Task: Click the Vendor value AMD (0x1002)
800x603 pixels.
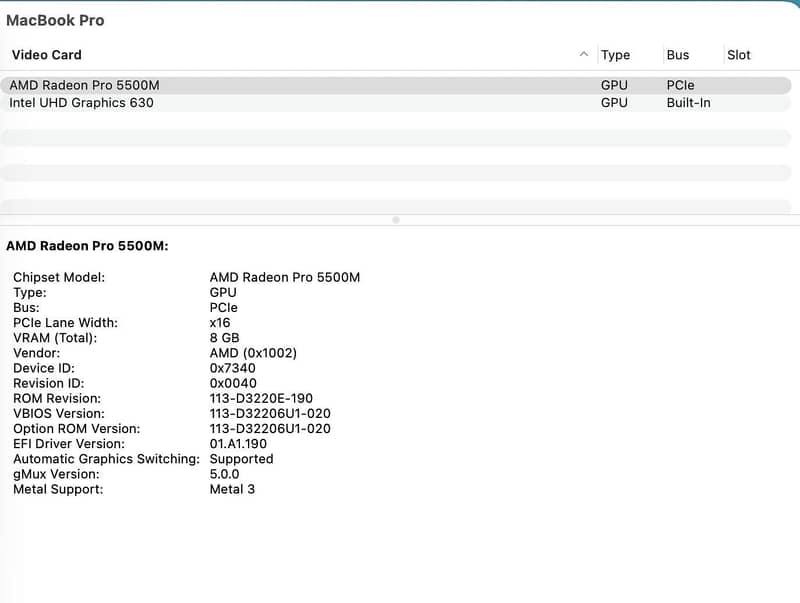Action: click(253, 353)
